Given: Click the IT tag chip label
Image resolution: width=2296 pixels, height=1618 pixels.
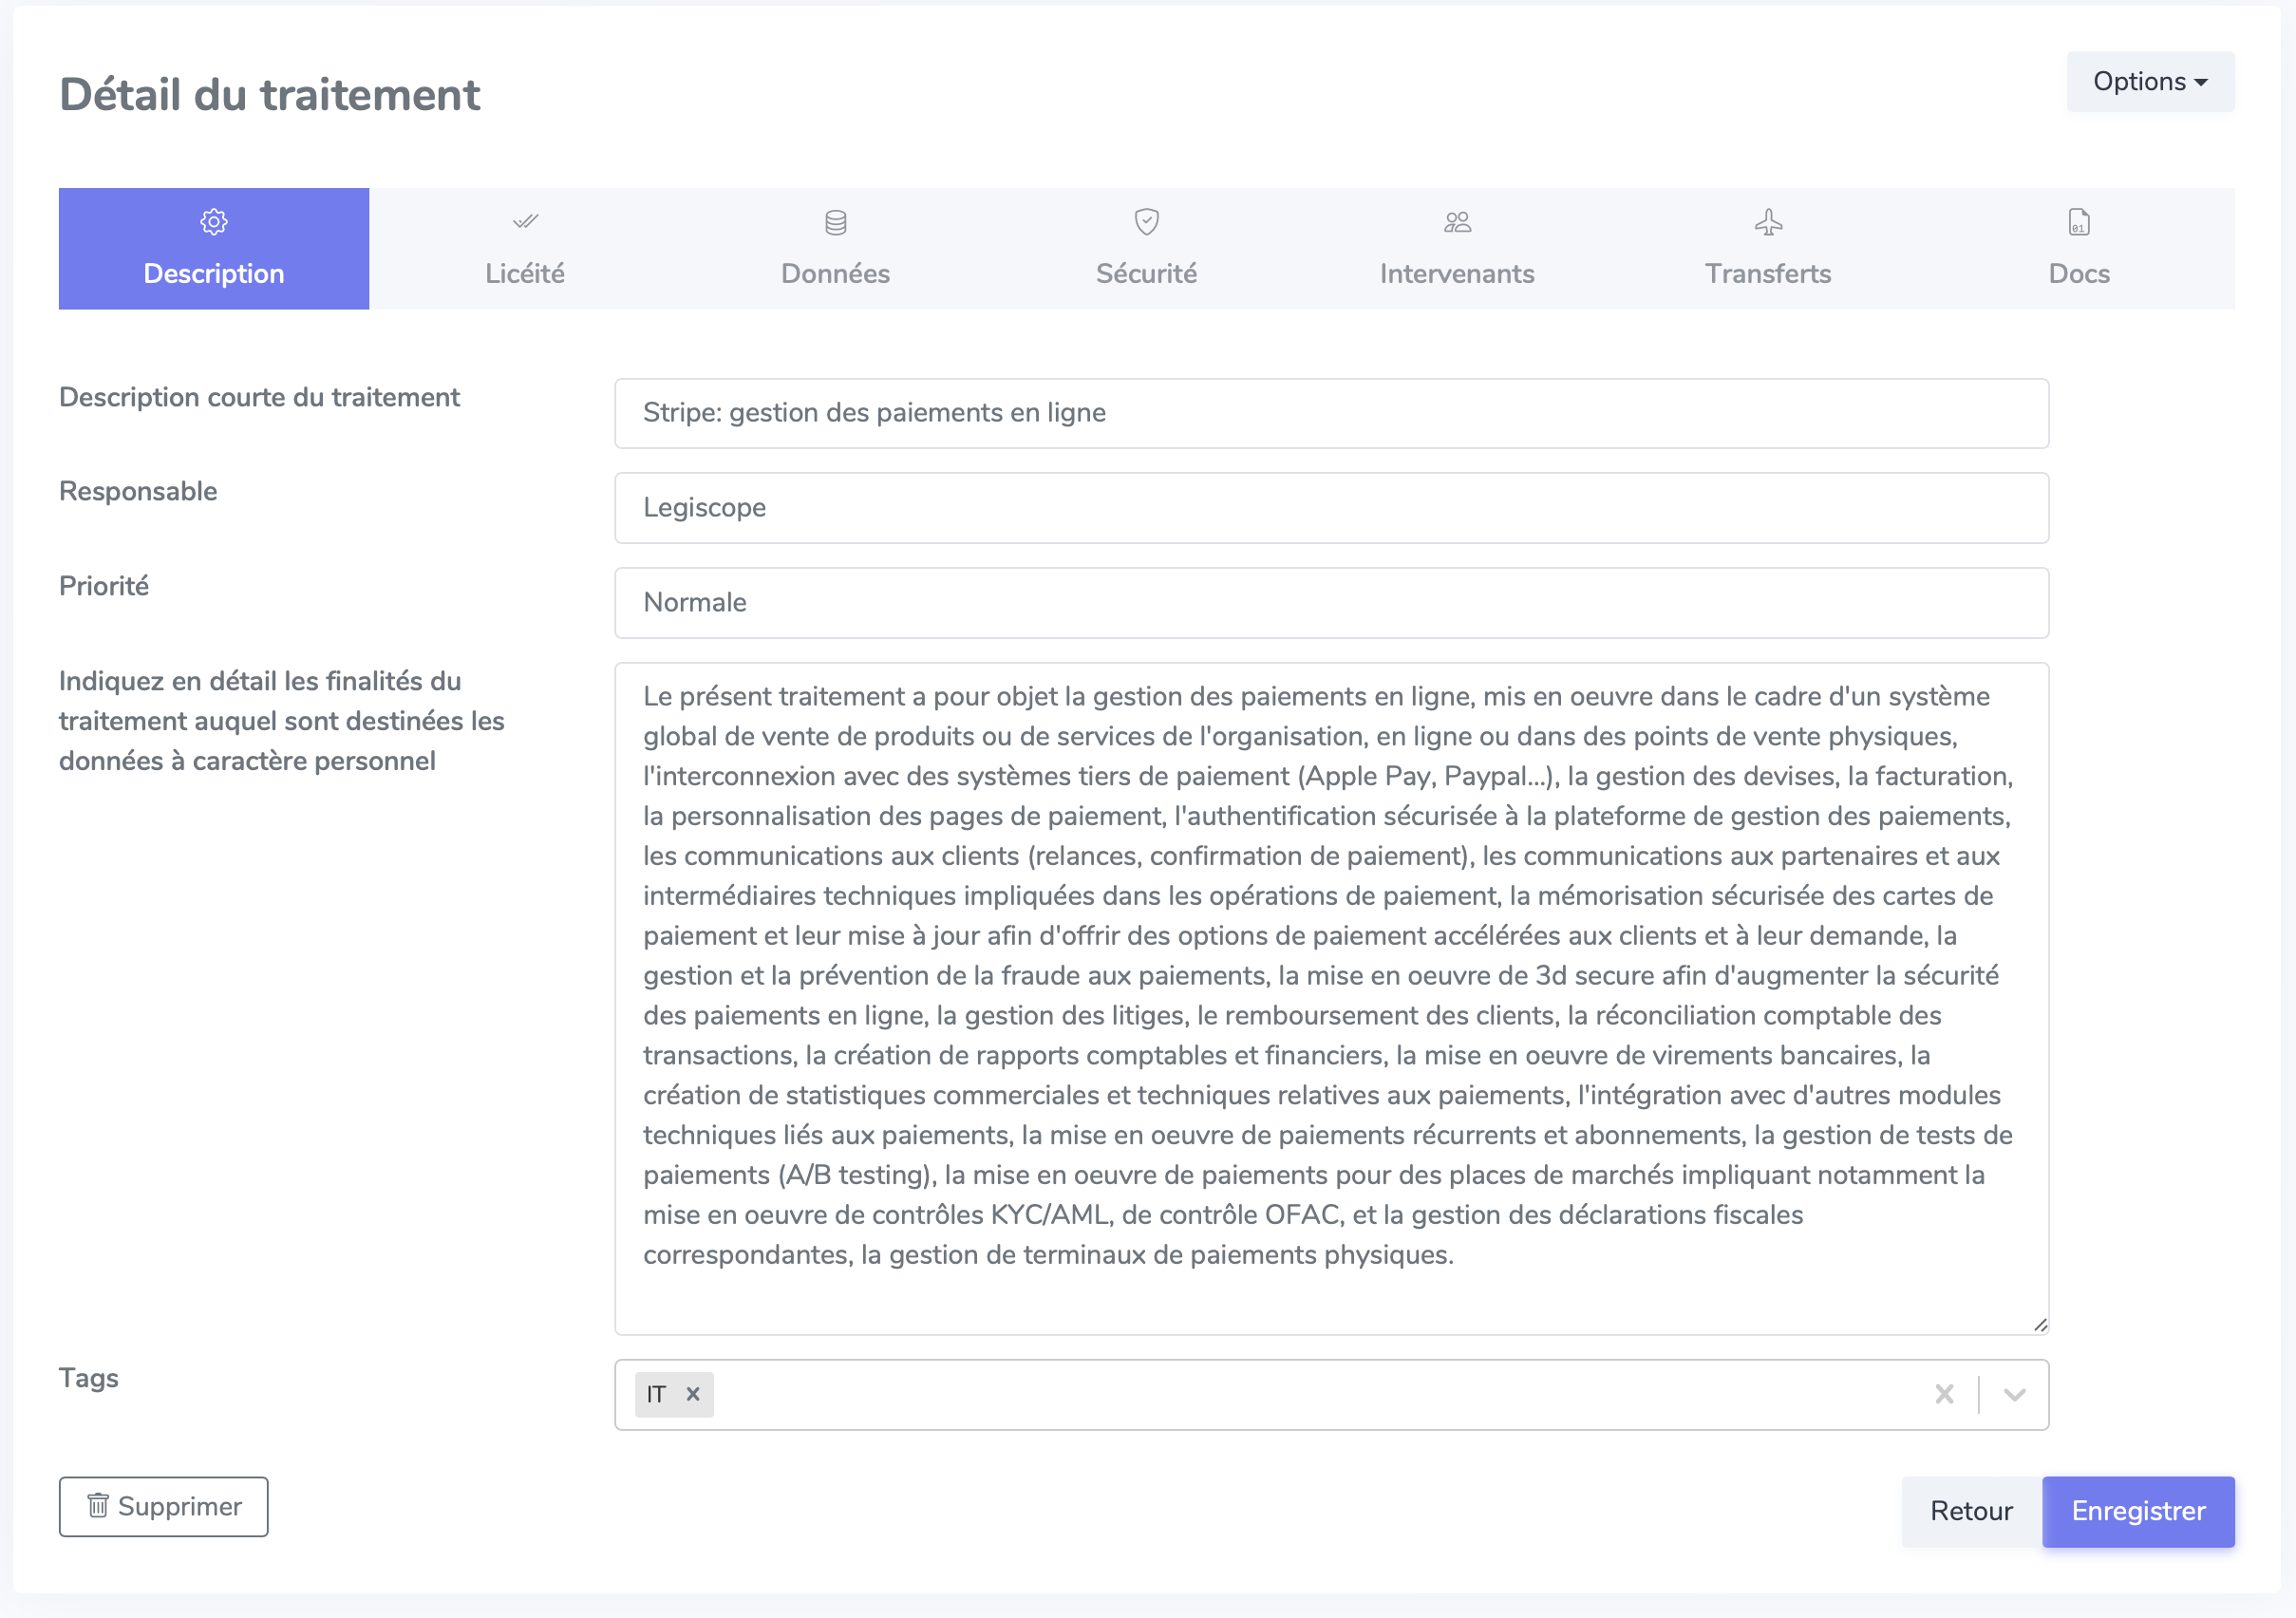Looking at the screenshot, I should coord(656,1394).
